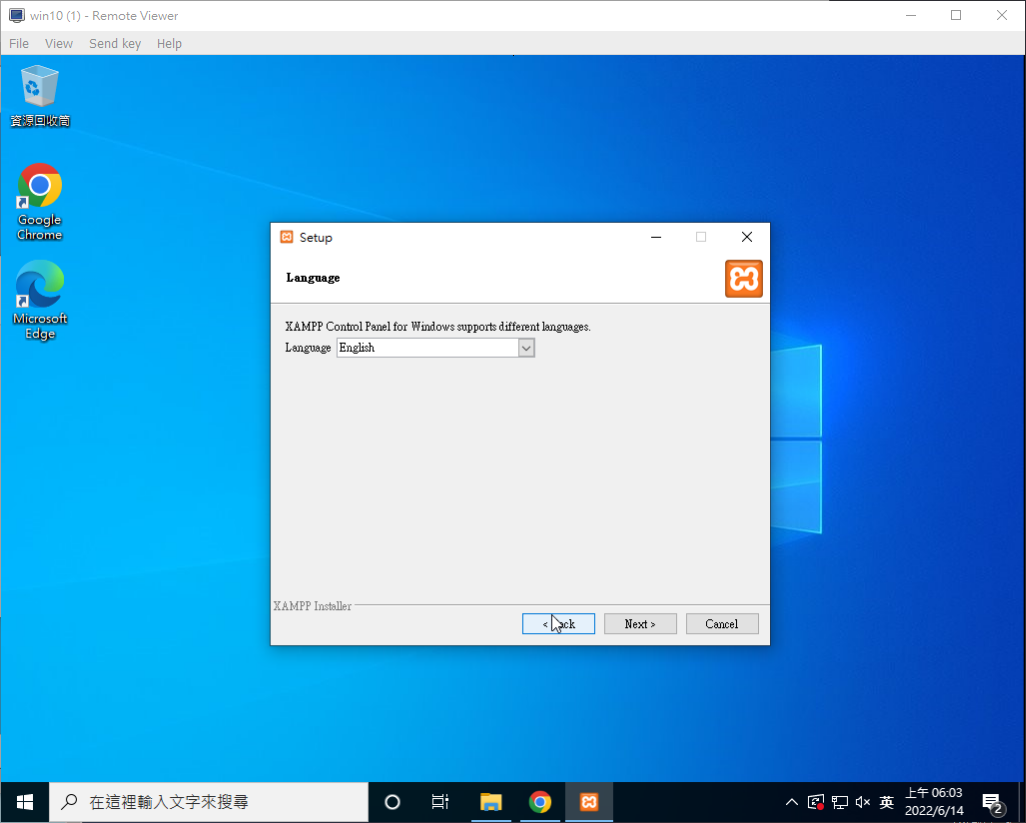Image resolution: width=1026 pixels, height=823 pixels.
Task: Click the Chrome icon in the taskbar
Action: coord(540,802)
